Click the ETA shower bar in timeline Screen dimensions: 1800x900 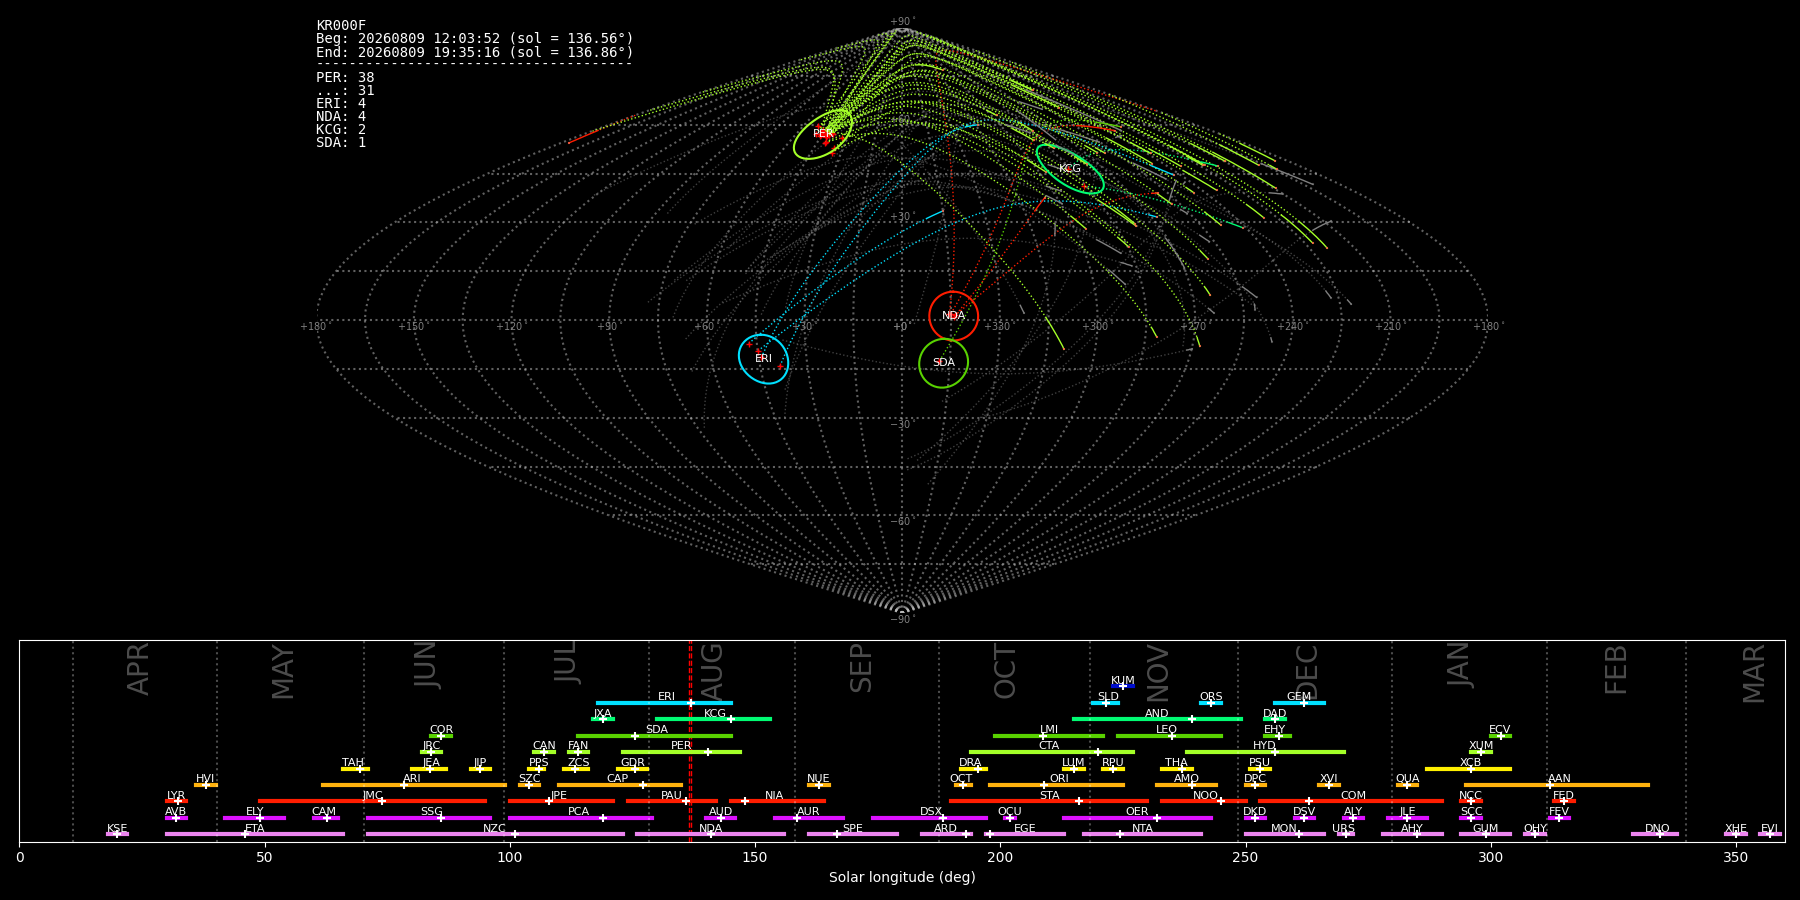click(x=255, y=834)
